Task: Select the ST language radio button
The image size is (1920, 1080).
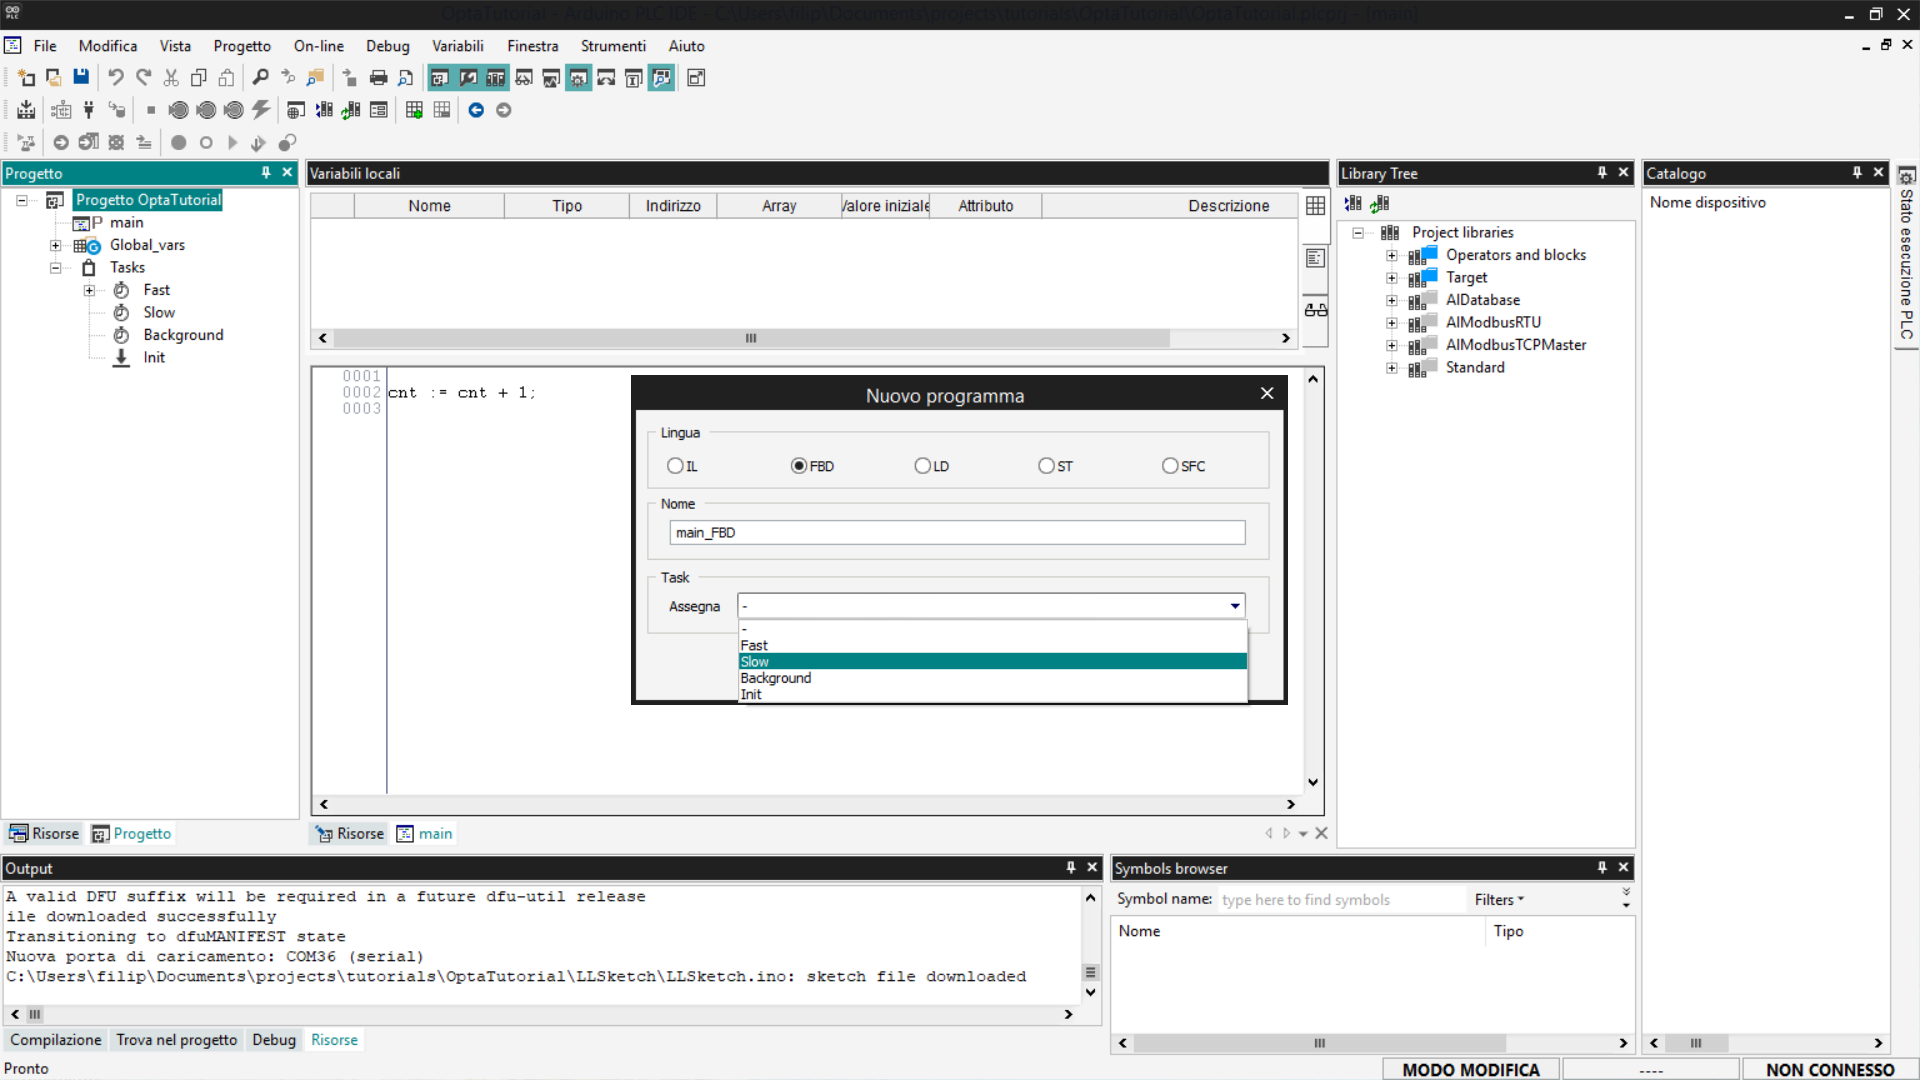Action: (x=1046, y=466)
